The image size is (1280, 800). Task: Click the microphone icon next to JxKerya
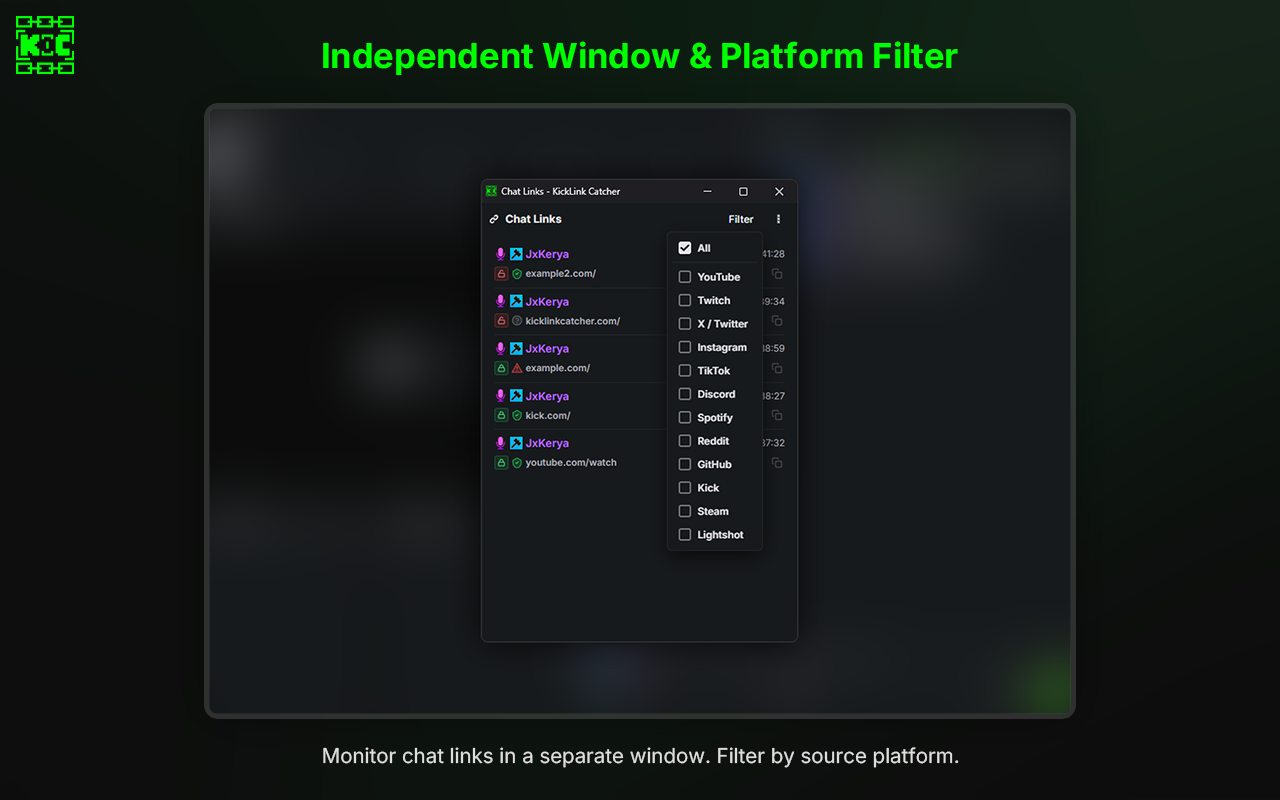coord(500,254)
